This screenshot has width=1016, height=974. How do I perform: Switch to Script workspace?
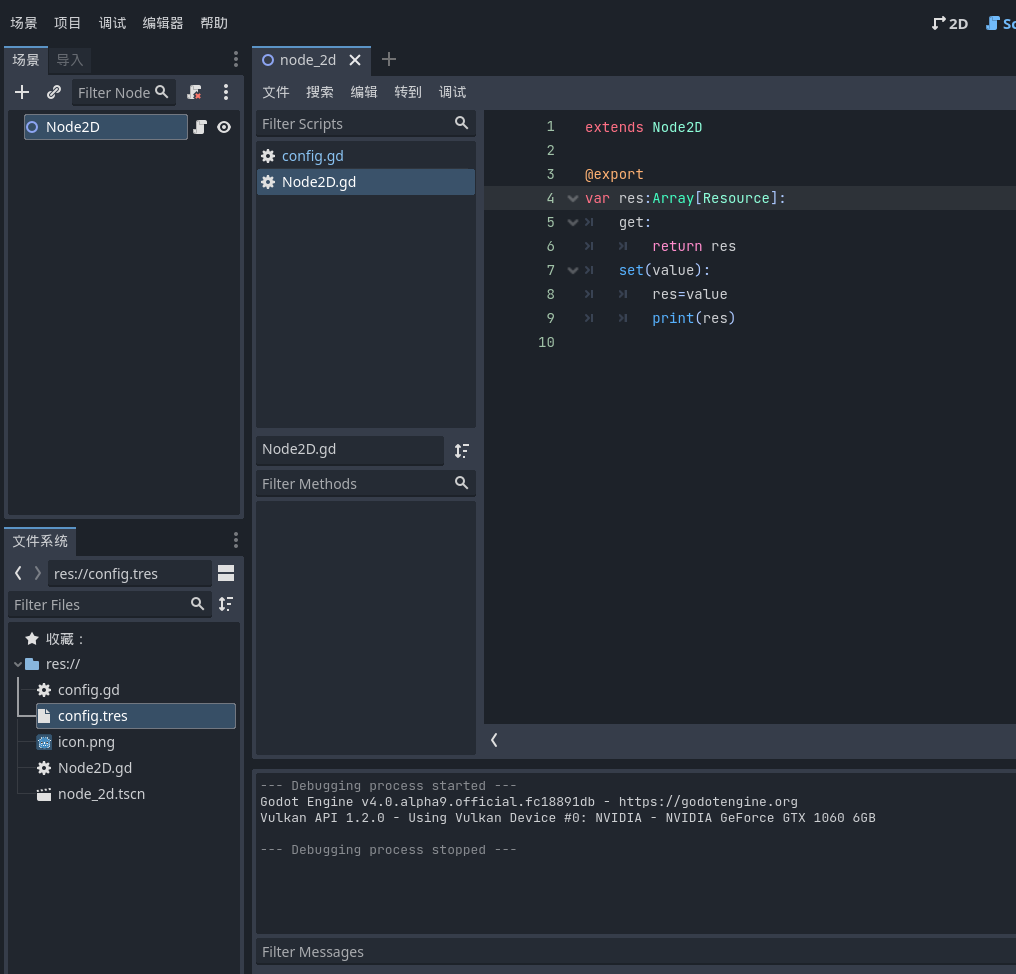coord(1000,24)
